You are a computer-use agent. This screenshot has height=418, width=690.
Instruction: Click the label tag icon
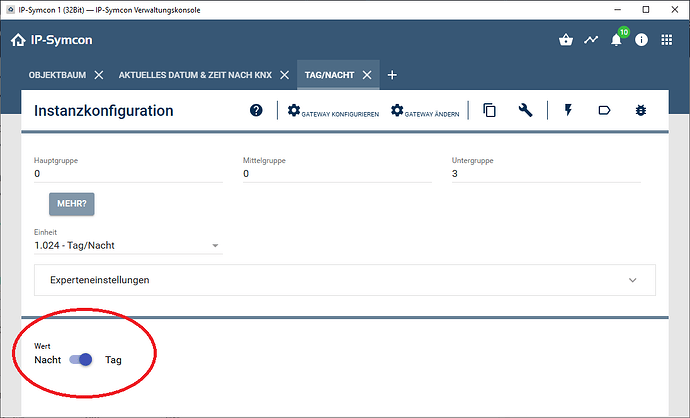[604, 111]
